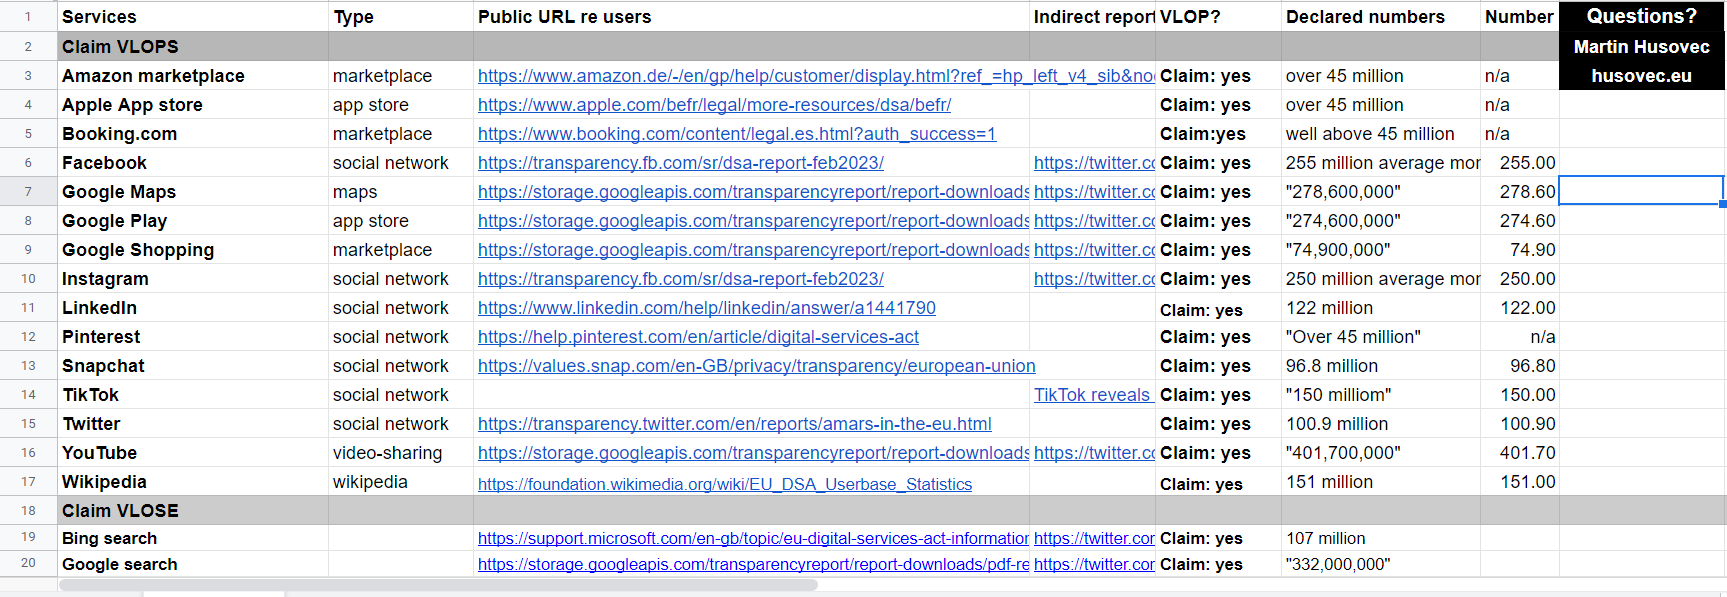The height and width of the screenshot is (597, 1727).
Task: Open the Snapchat values.snap.com transparency link
Action: [x=757, y=366]
